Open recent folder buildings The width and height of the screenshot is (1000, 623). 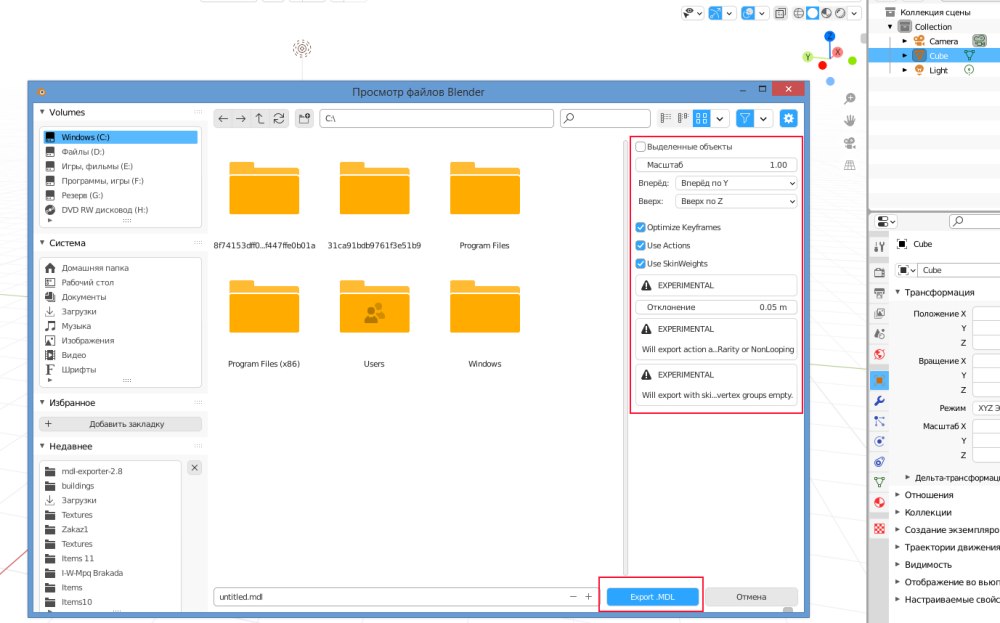pos(112,486)
